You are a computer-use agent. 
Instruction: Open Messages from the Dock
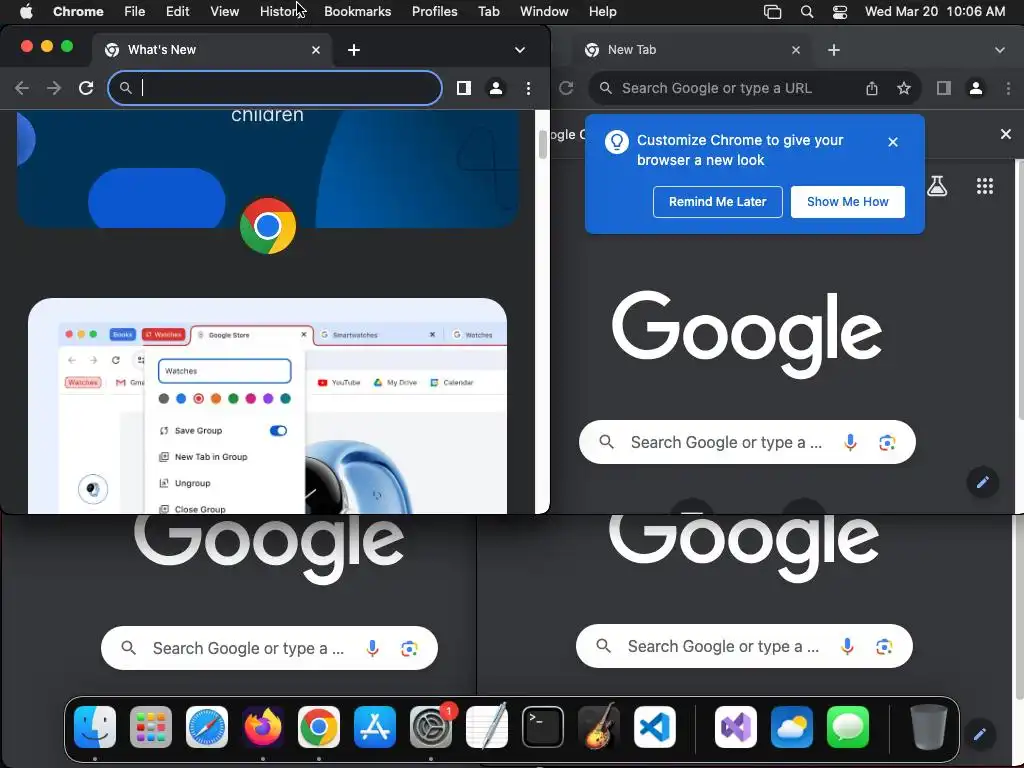pos(848,727)
